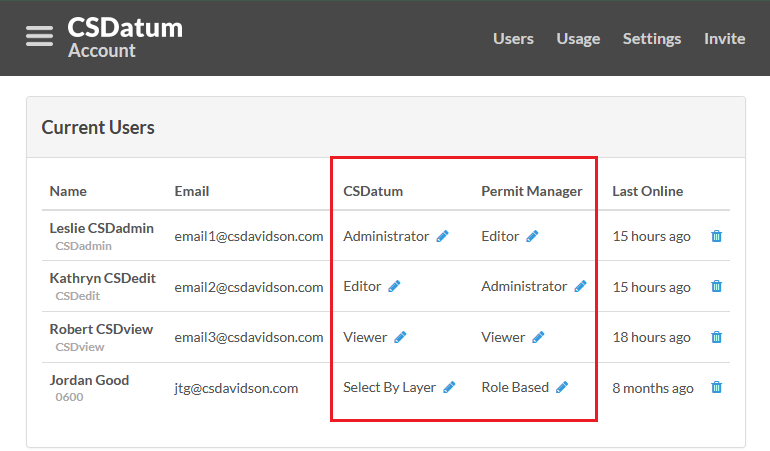
Task: Remove Kathryn CSDedit using trash icon
Action: 716,286
